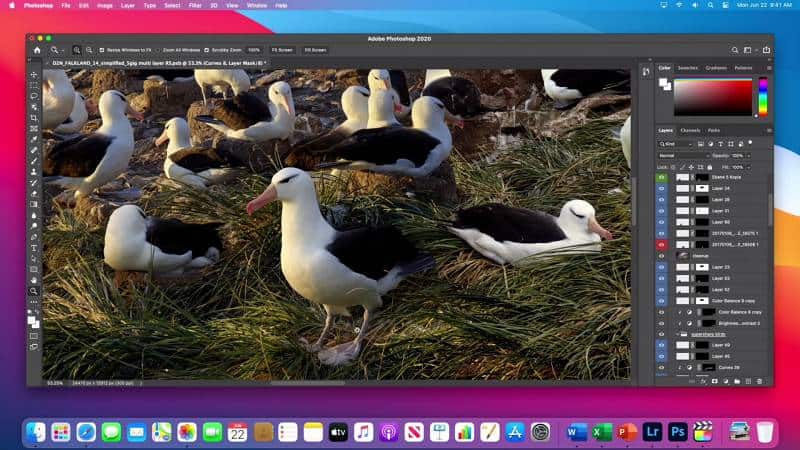
Task: Hide Layer 23 with its eye icon
Action: click(661, 267)
